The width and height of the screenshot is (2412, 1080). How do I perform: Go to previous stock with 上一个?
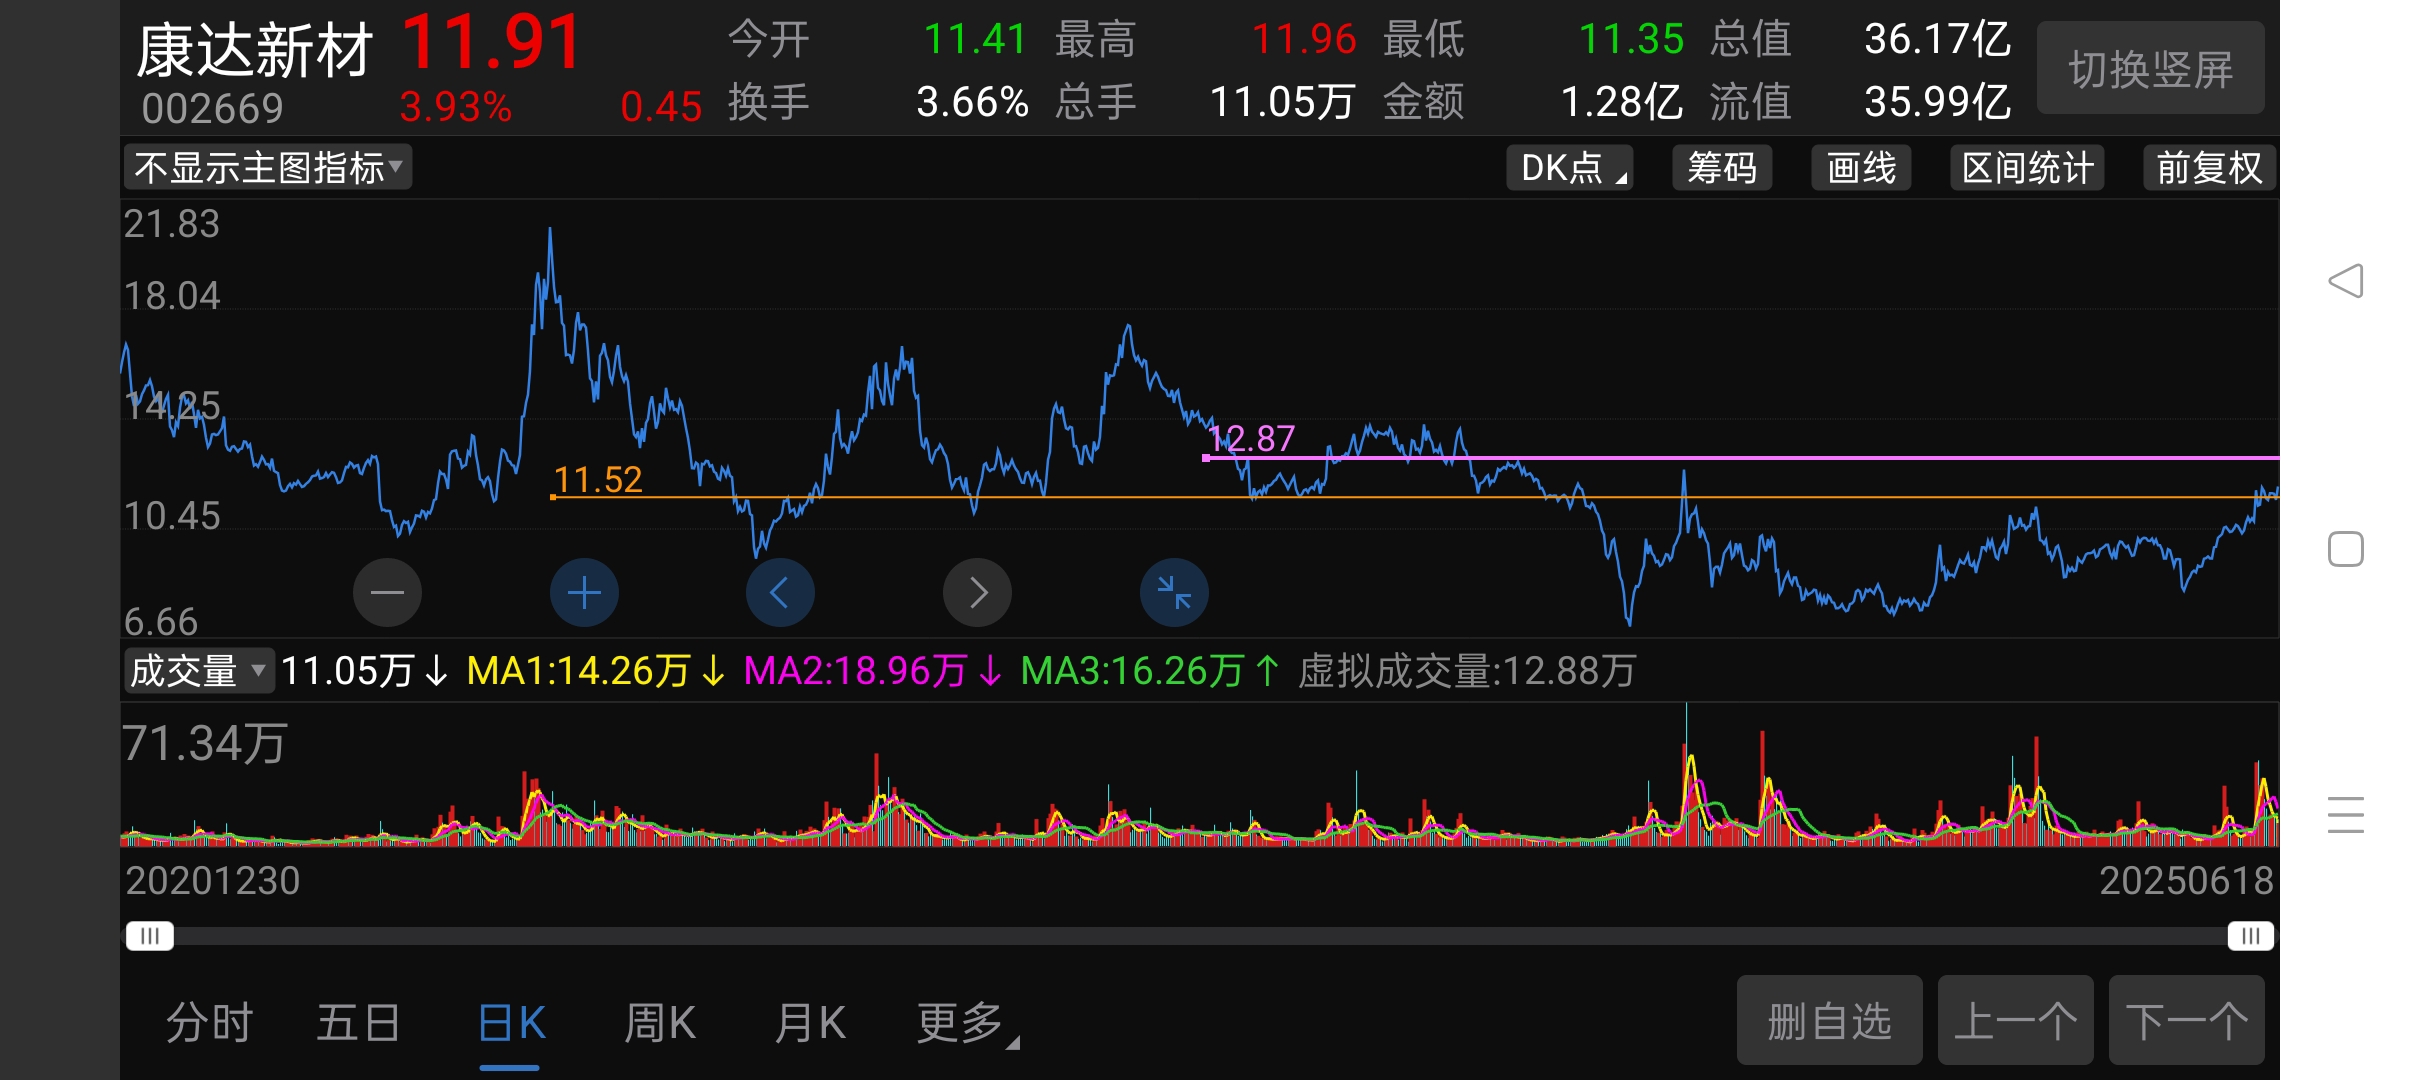[x=2015, y=1021]
